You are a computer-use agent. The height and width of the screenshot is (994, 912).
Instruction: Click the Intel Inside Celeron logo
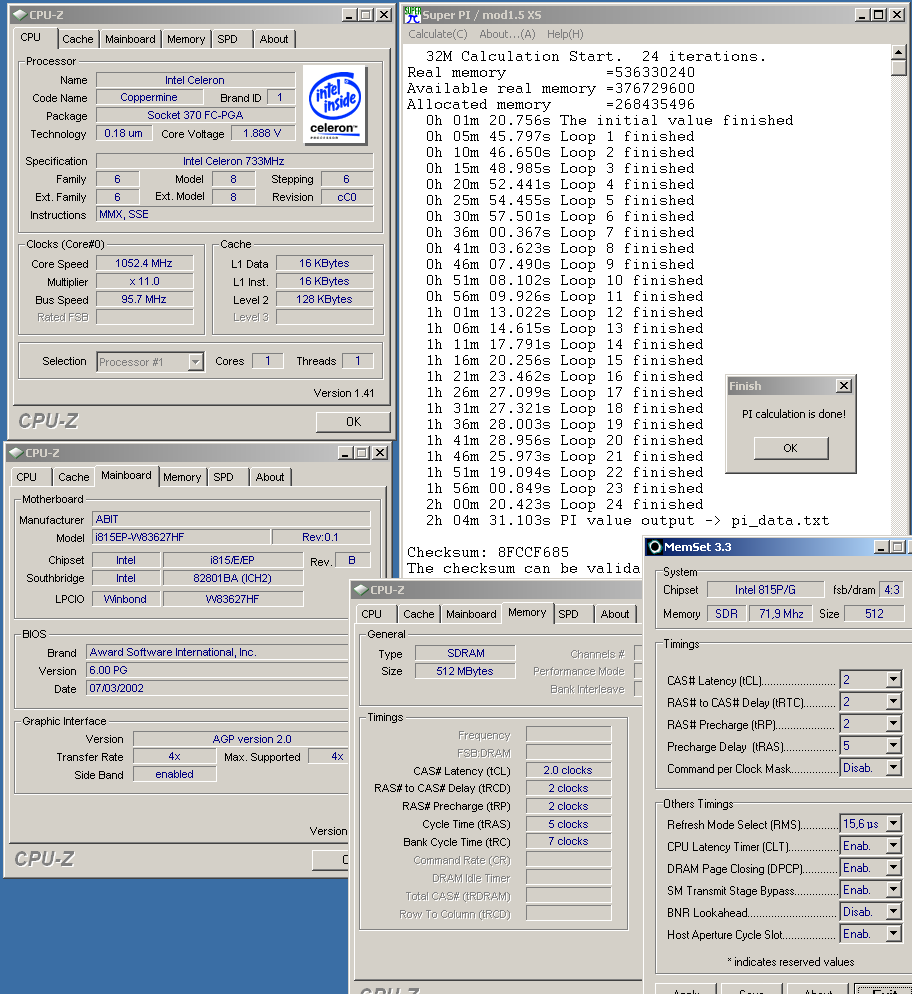[x=335, y=105]
